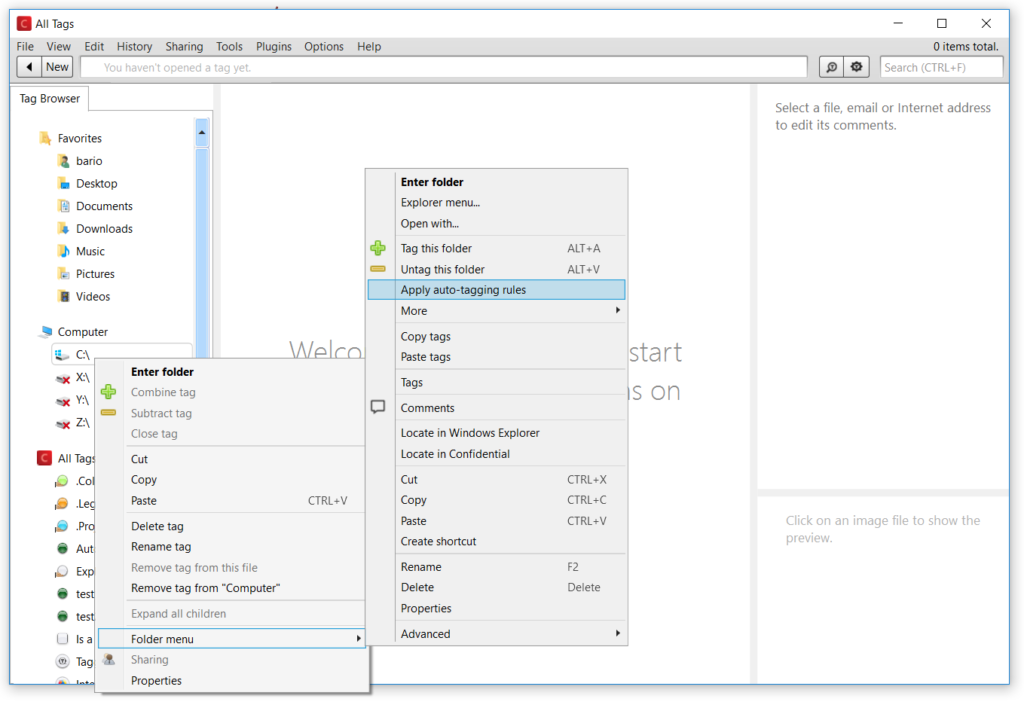Click the Combine tag plus icon
1024x714 pixels.
point(108,392)
